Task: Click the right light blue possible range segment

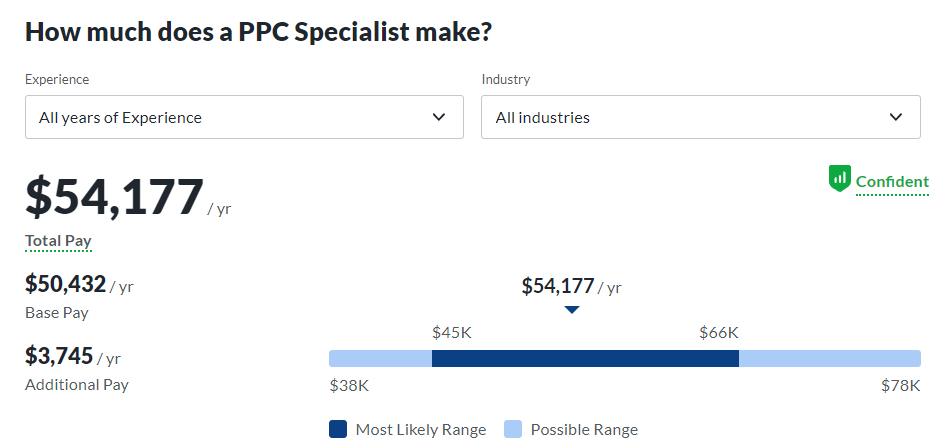Action: (x=830, y=358)
